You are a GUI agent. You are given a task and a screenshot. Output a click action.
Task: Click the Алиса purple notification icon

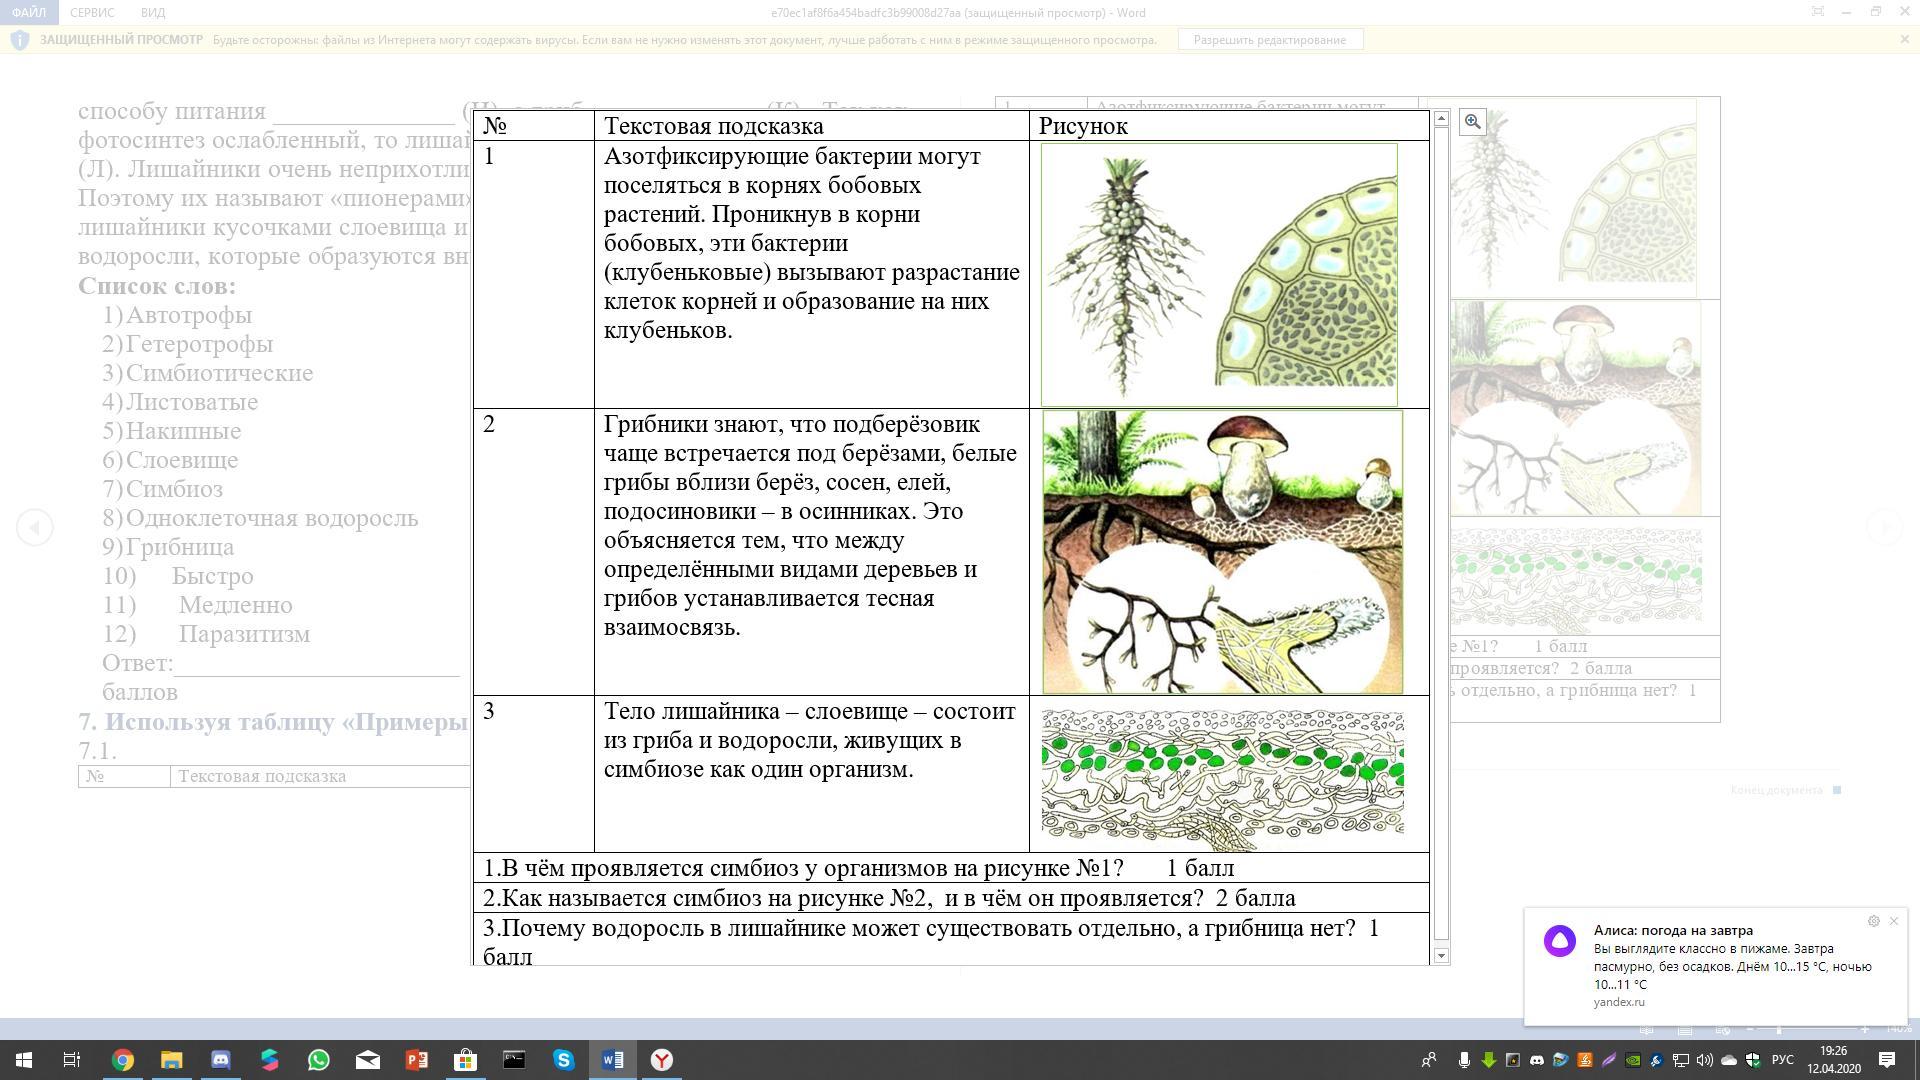[x=1560, y=941]
